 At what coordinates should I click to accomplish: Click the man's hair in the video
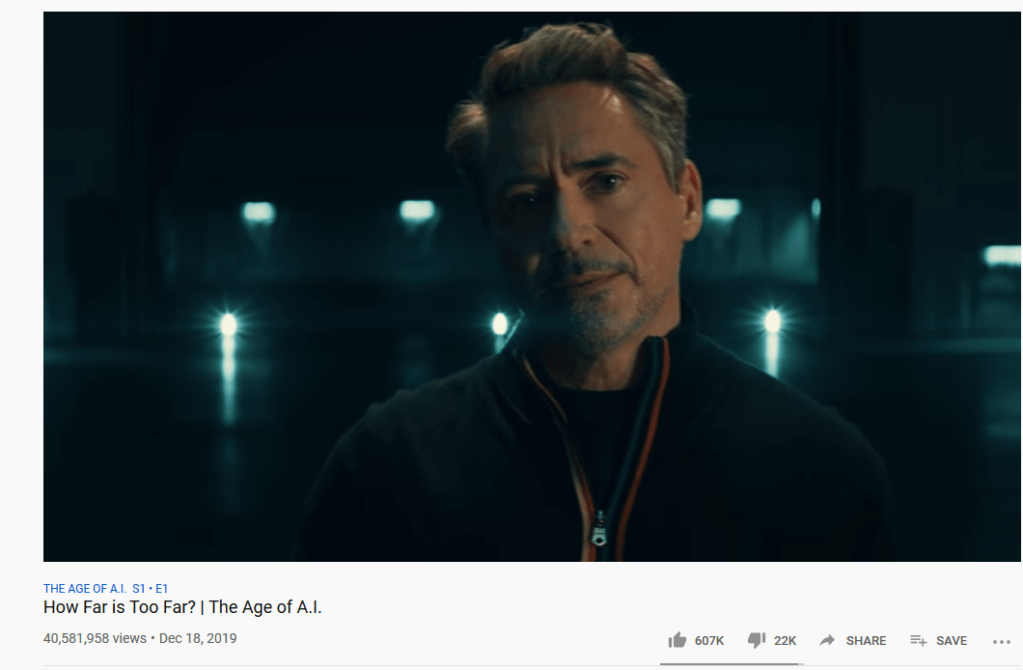(574, 72)
